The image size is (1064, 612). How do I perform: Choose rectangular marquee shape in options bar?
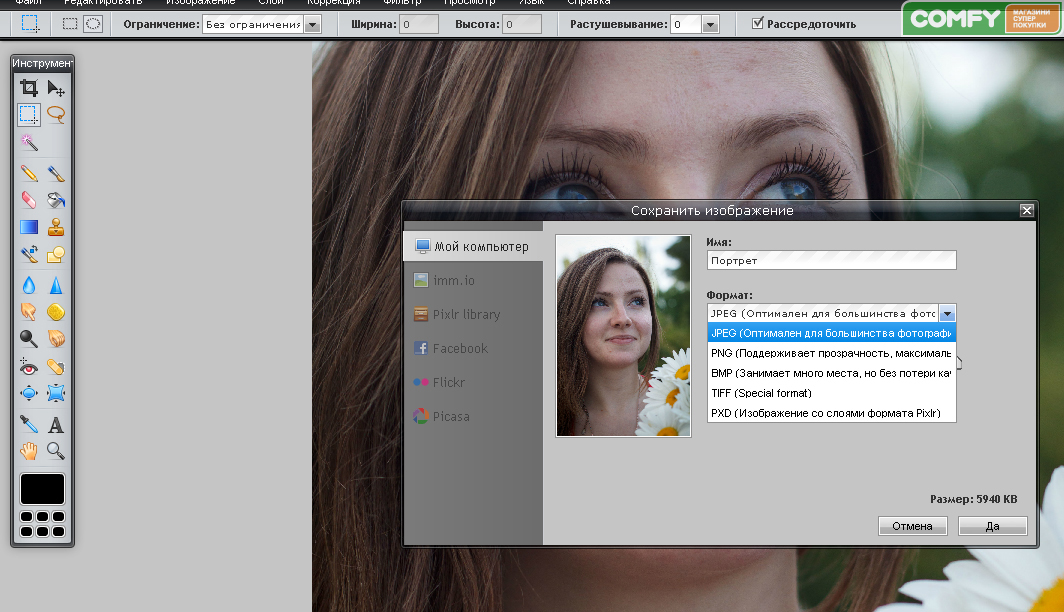70,24
